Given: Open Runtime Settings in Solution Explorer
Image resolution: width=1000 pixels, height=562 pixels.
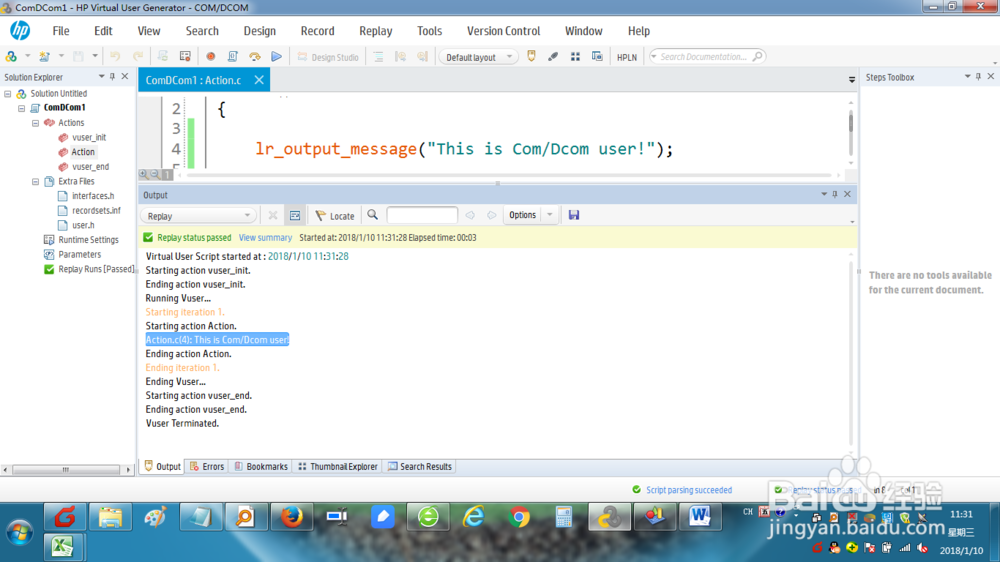Looking at the screenshot, I should (88, 240).
